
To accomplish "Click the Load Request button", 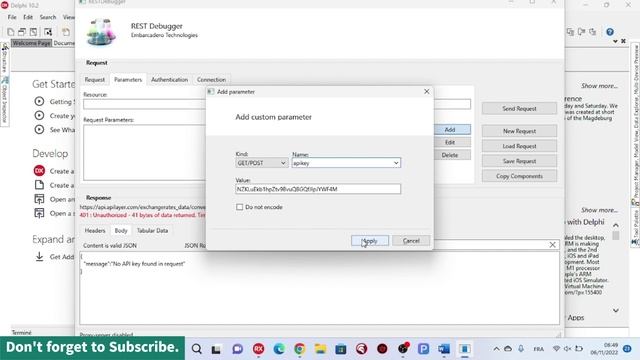I will [x=519, y=146].
